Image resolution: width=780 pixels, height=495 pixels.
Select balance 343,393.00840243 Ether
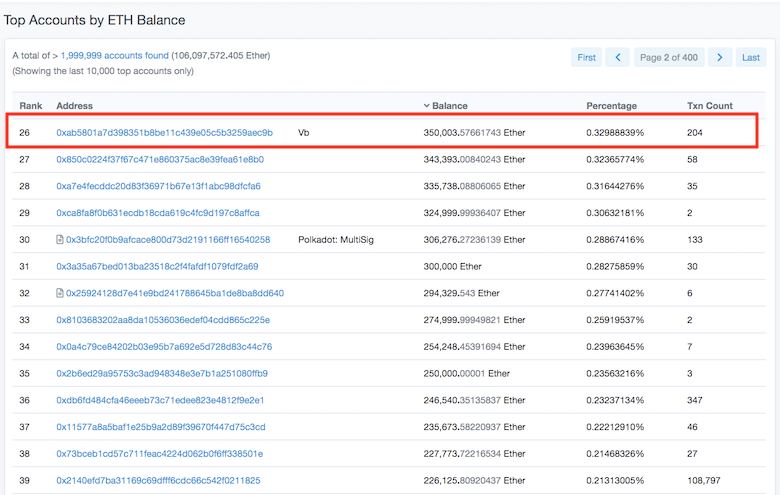click(x=474, y=160)
